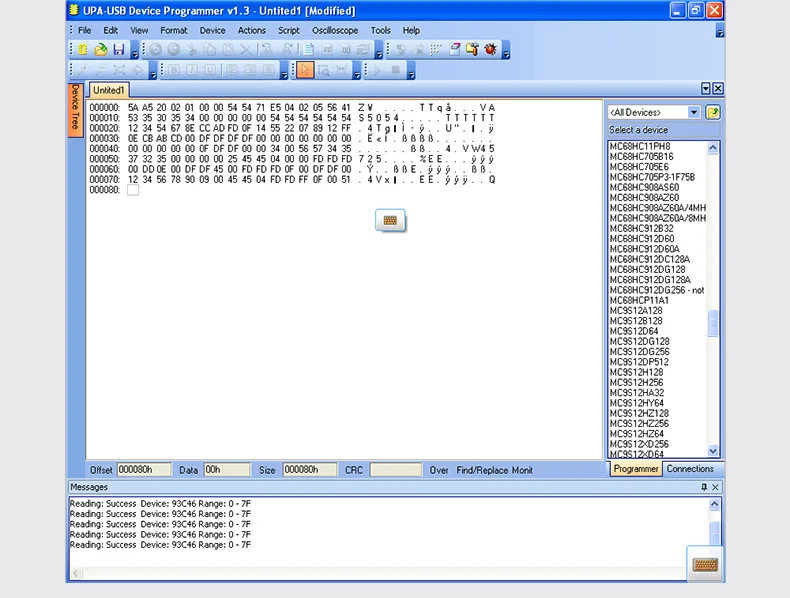Click the Paste clipboard icon
Screen dimensions: 790x598
click(228, 49)
